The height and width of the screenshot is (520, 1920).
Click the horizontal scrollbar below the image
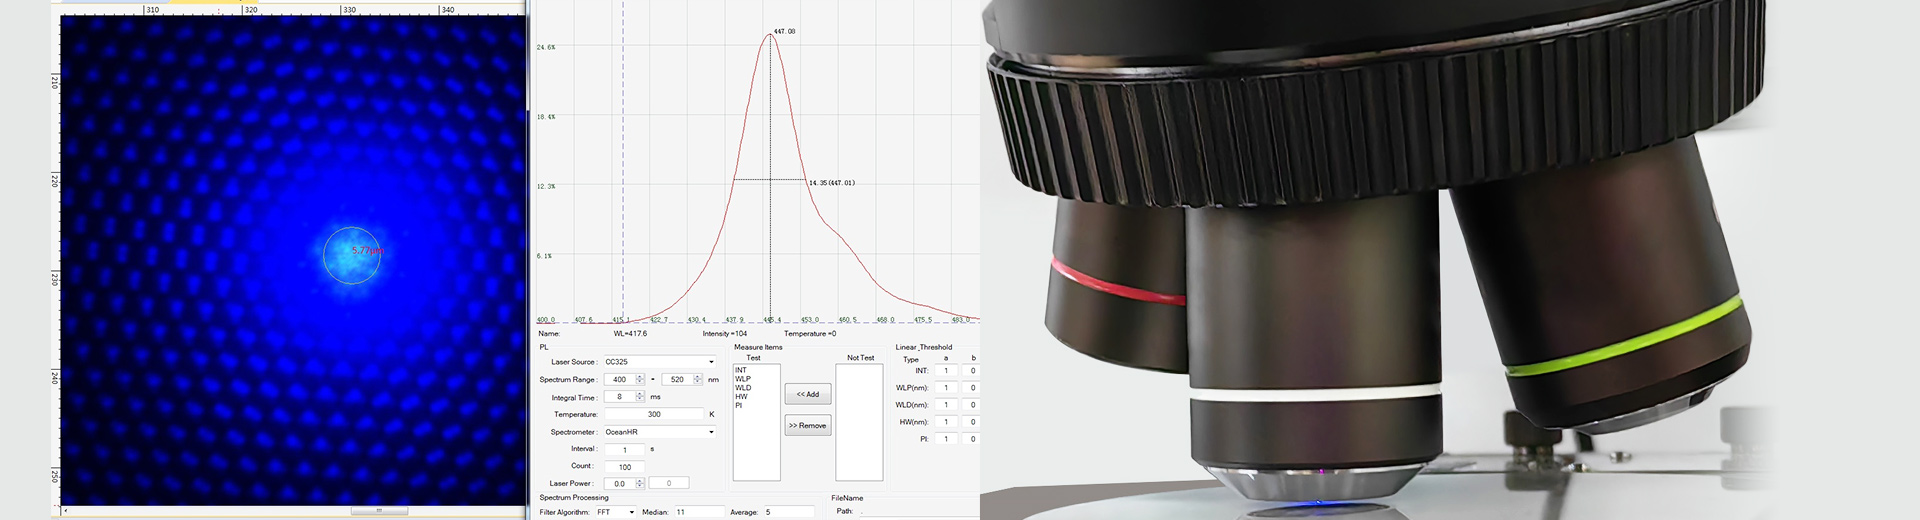click(379, 511)
